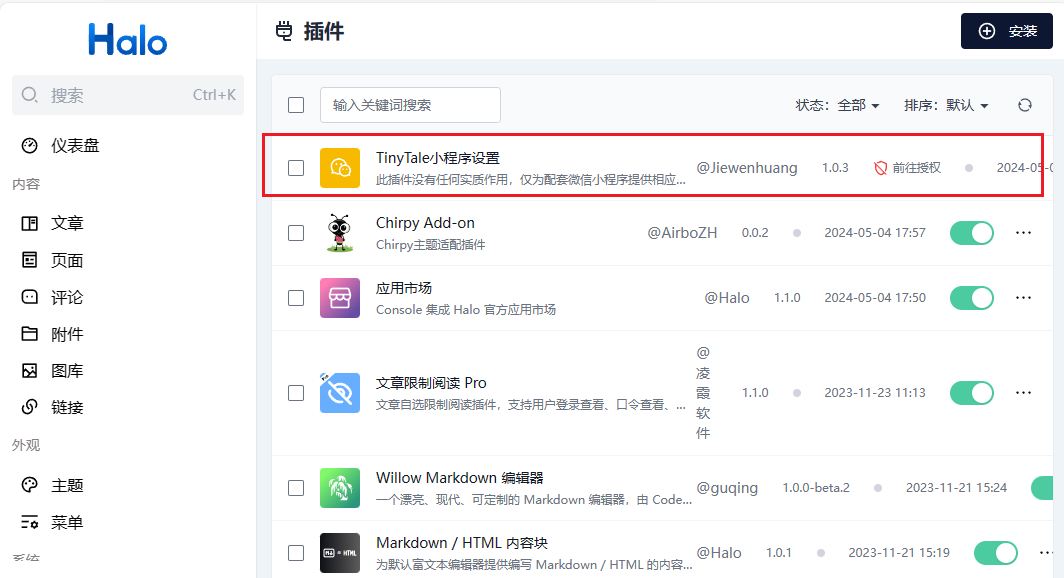Click author @guqing

[x=727, y=488]
